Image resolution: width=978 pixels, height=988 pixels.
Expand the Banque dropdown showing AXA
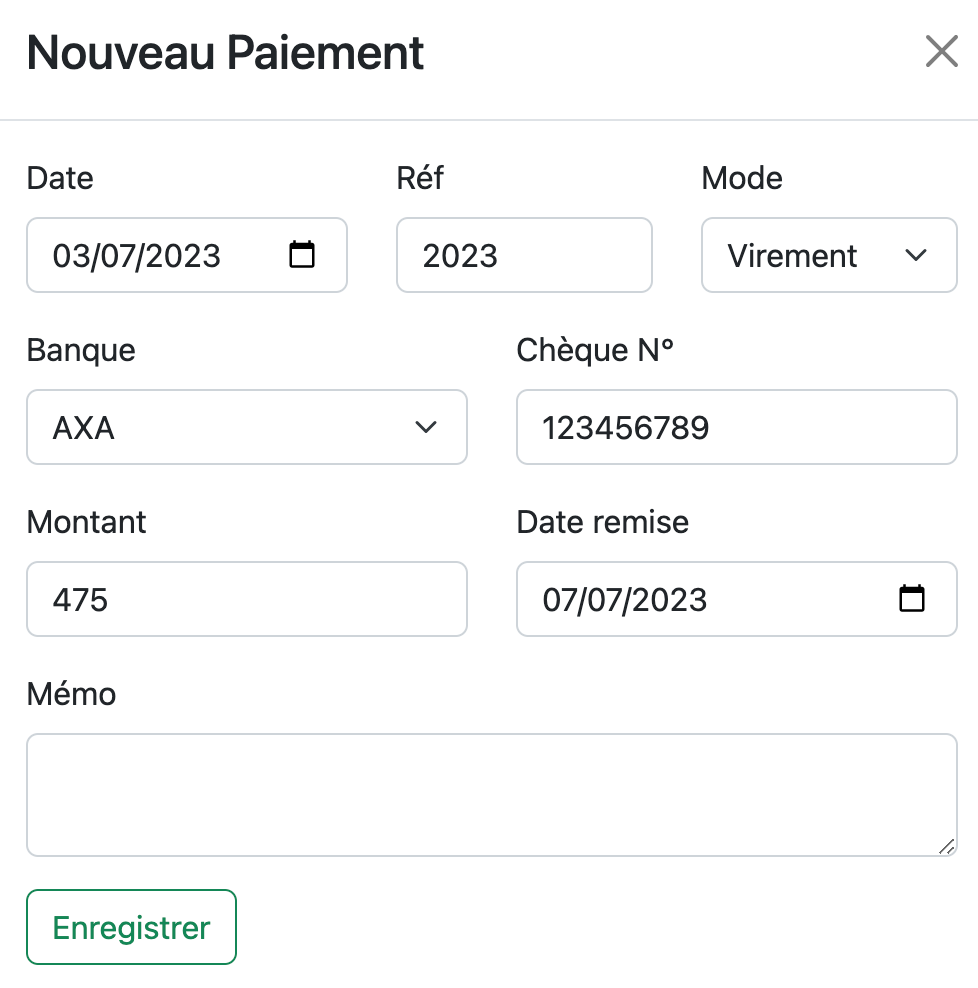247,427
